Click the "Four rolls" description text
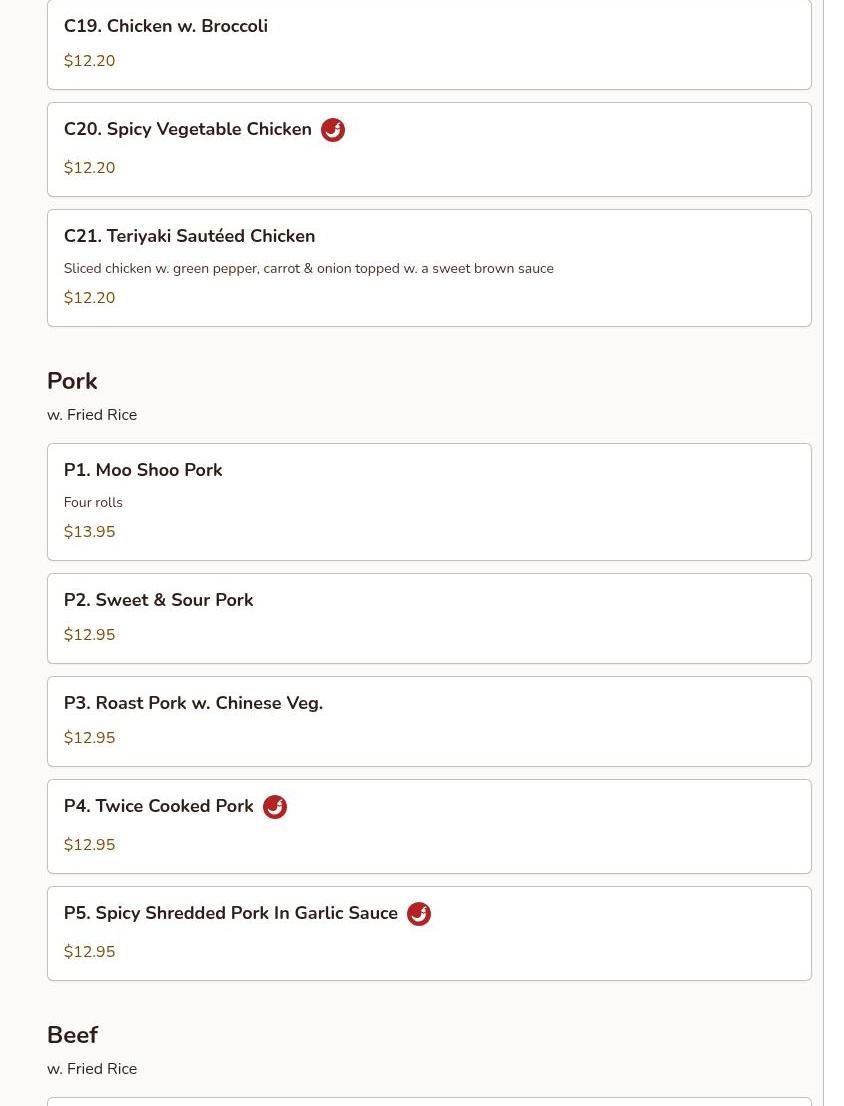This screenshot has height=1106, width=844. click(93, 503)
